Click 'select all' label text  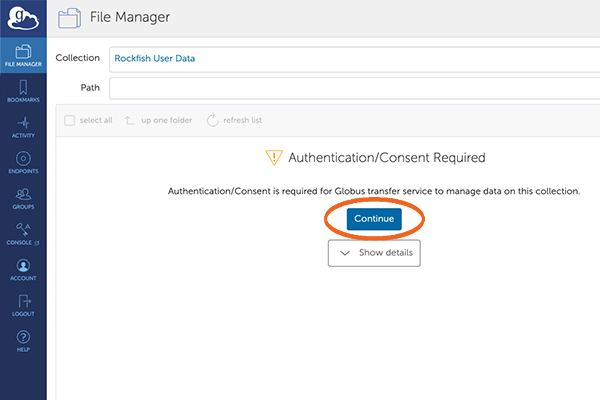[x=96, y=120]
